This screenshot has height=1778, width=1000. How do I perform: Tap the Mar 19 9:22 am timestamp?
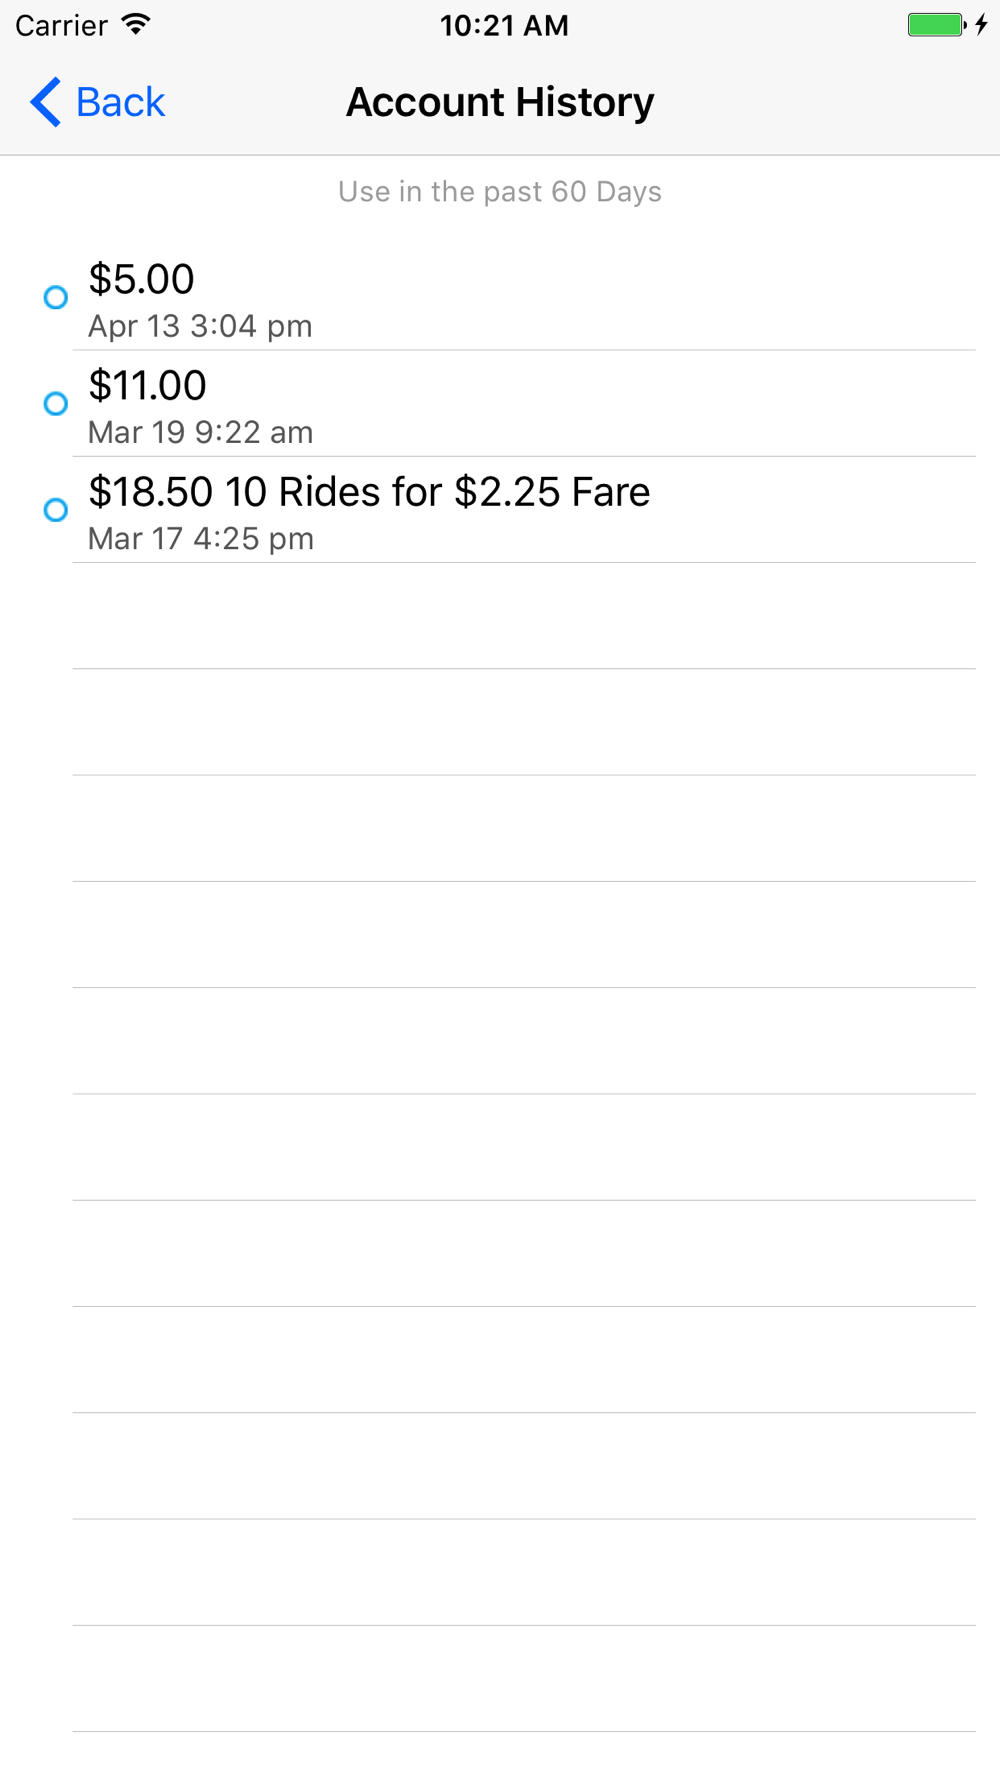pos(200,432)
